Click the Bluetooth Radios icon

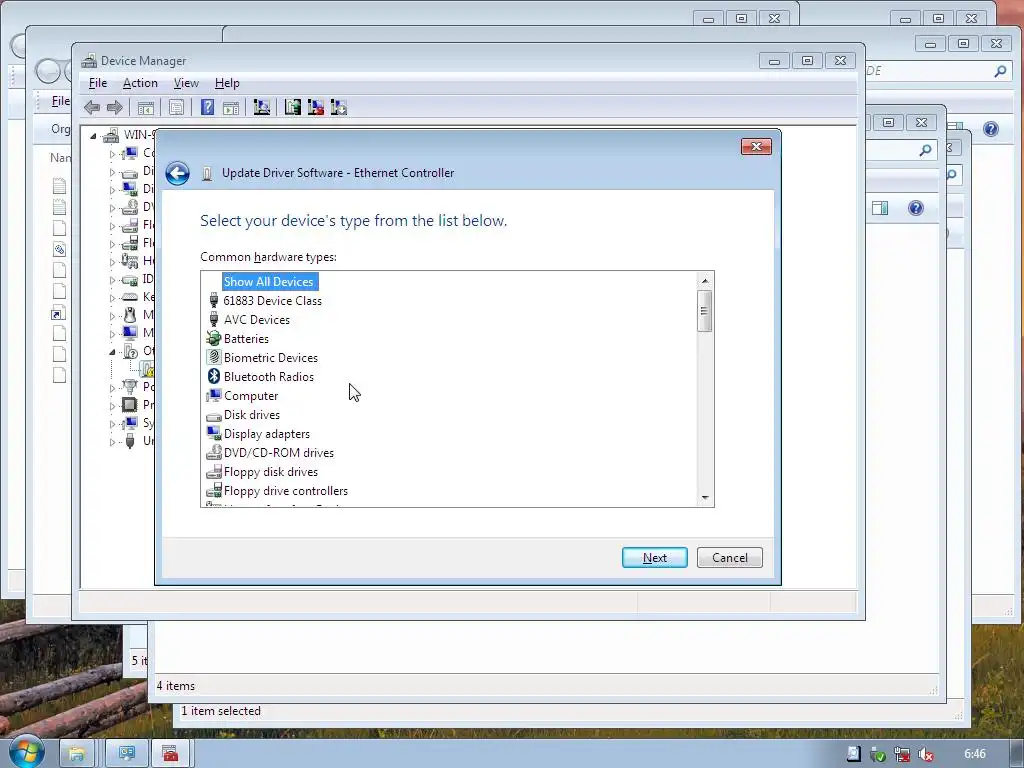click(x=214, y=376)
